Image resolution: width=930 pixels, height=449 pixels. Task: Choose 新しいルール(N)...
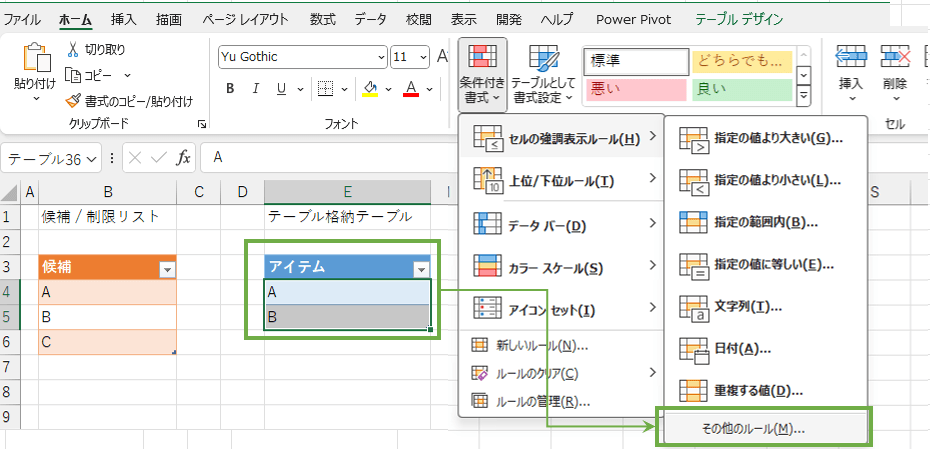click(561, 345)
